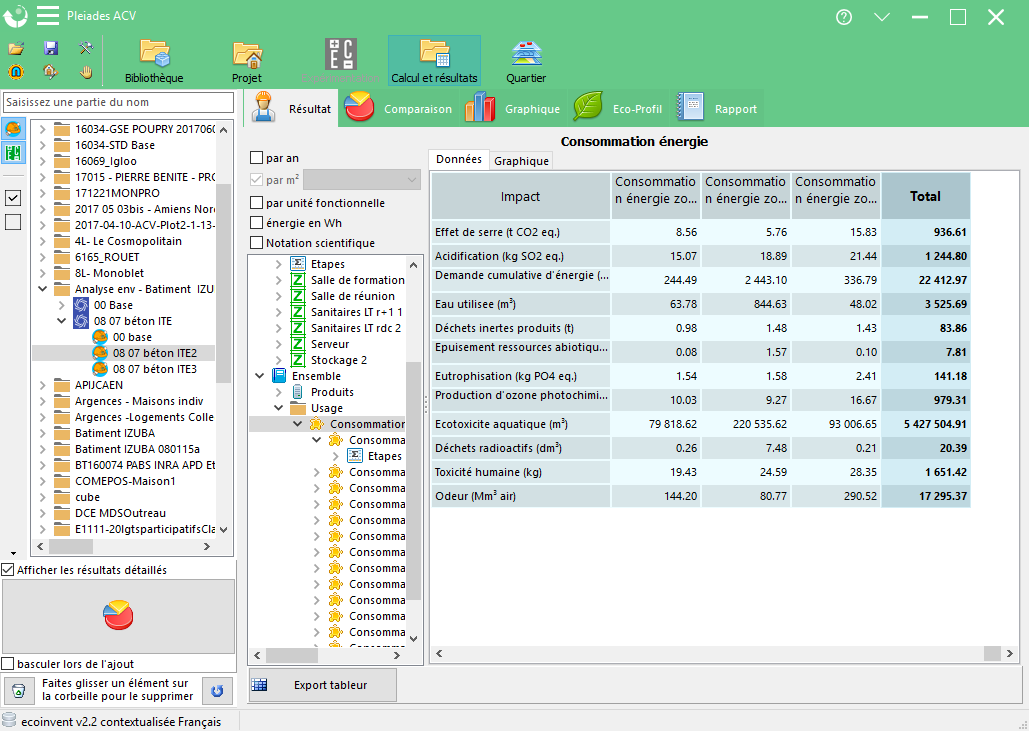
Task: Open the Bibliothèque module
Action: click(x=154, y=61)
